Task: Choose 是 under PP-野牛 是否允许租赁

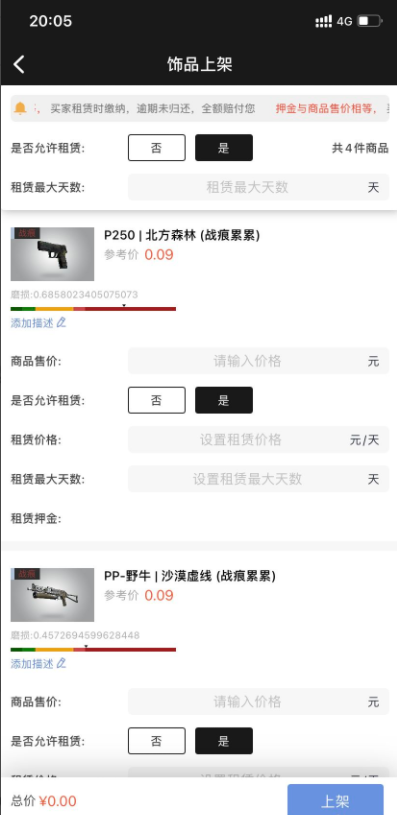Action: 224,741
